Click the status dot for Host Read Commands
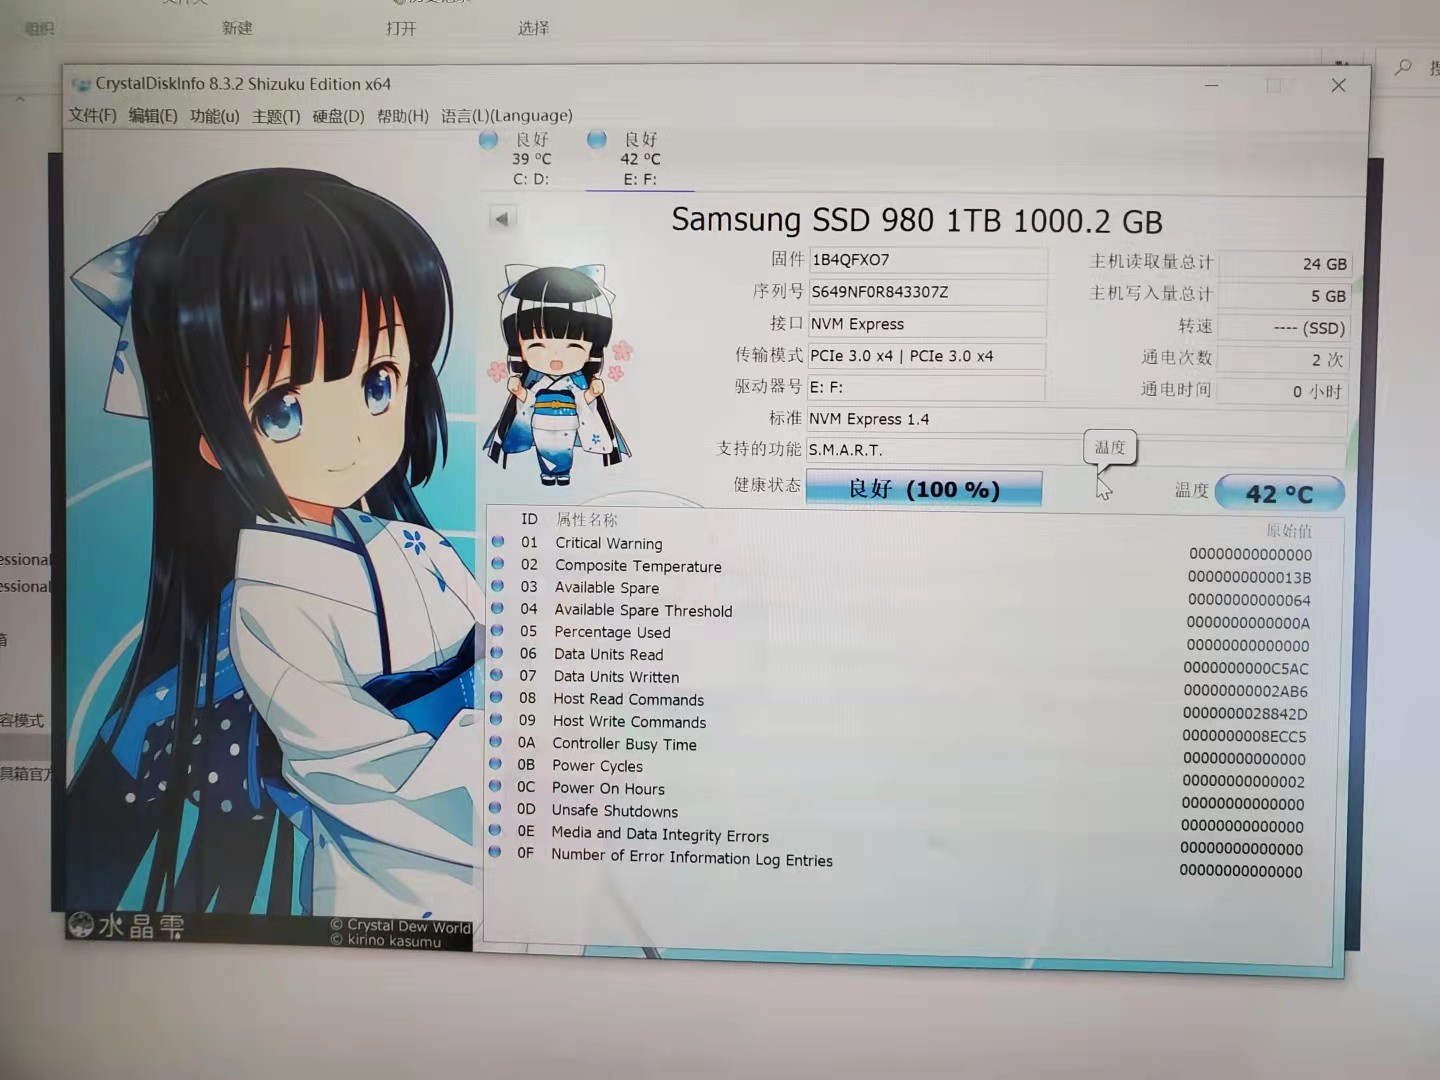 pyautogui.click(x=496, y=697)
